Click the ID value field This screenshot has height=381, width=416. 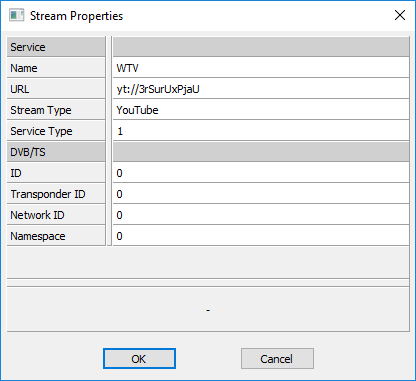pyautogui.click(x=261, y=173)
